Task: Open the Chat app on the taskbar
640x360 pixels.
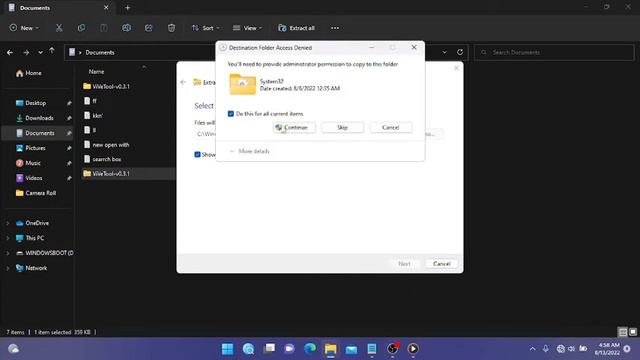Action: (289, 349)
